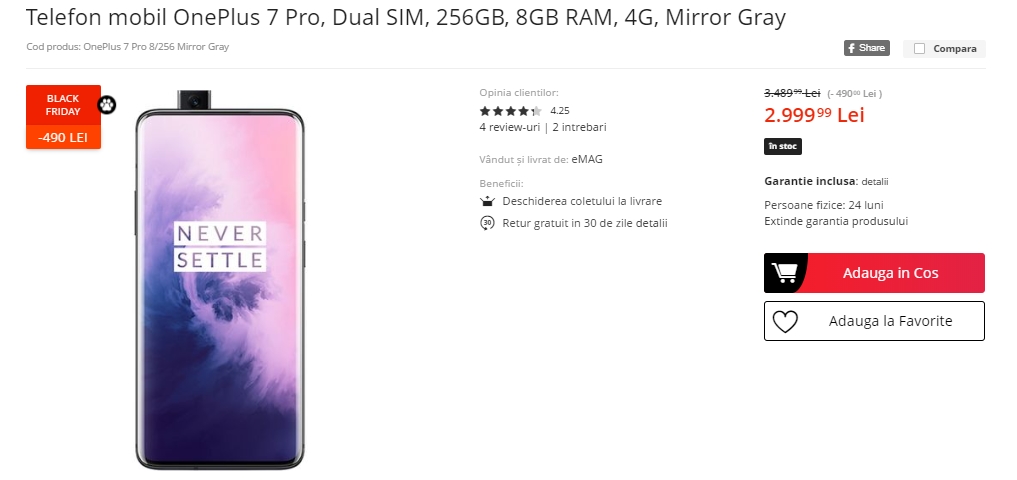
Task: Click the Facebook Share button
Action: tap(867, 48)
